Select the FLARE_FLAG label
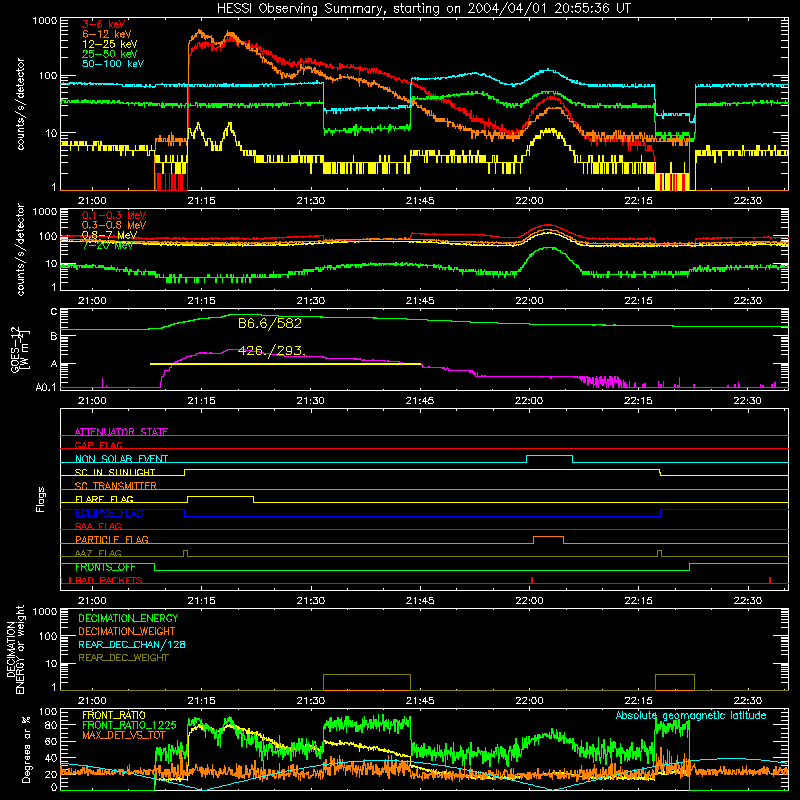This screenshot has width=800, height=800. point(104,499)
